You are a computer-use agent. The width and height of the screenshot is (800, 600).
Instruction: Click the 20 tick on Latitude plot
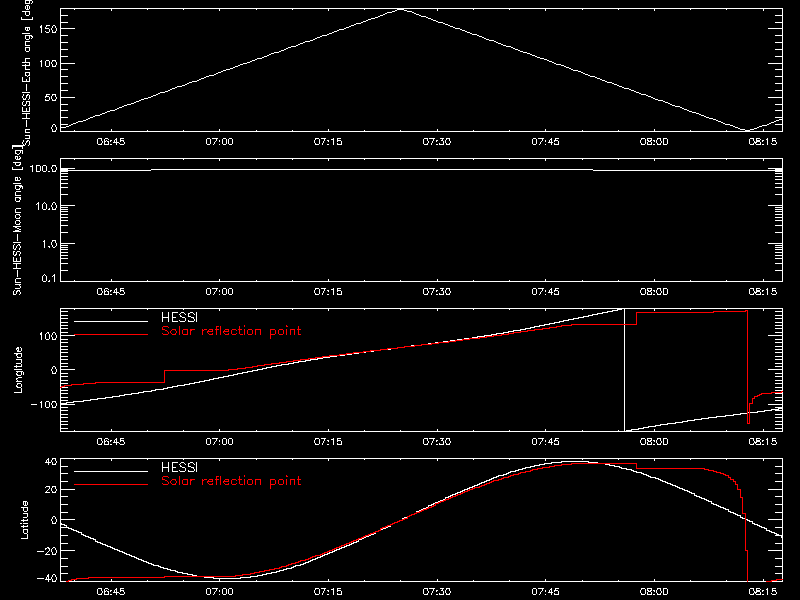tap(51, 490)
